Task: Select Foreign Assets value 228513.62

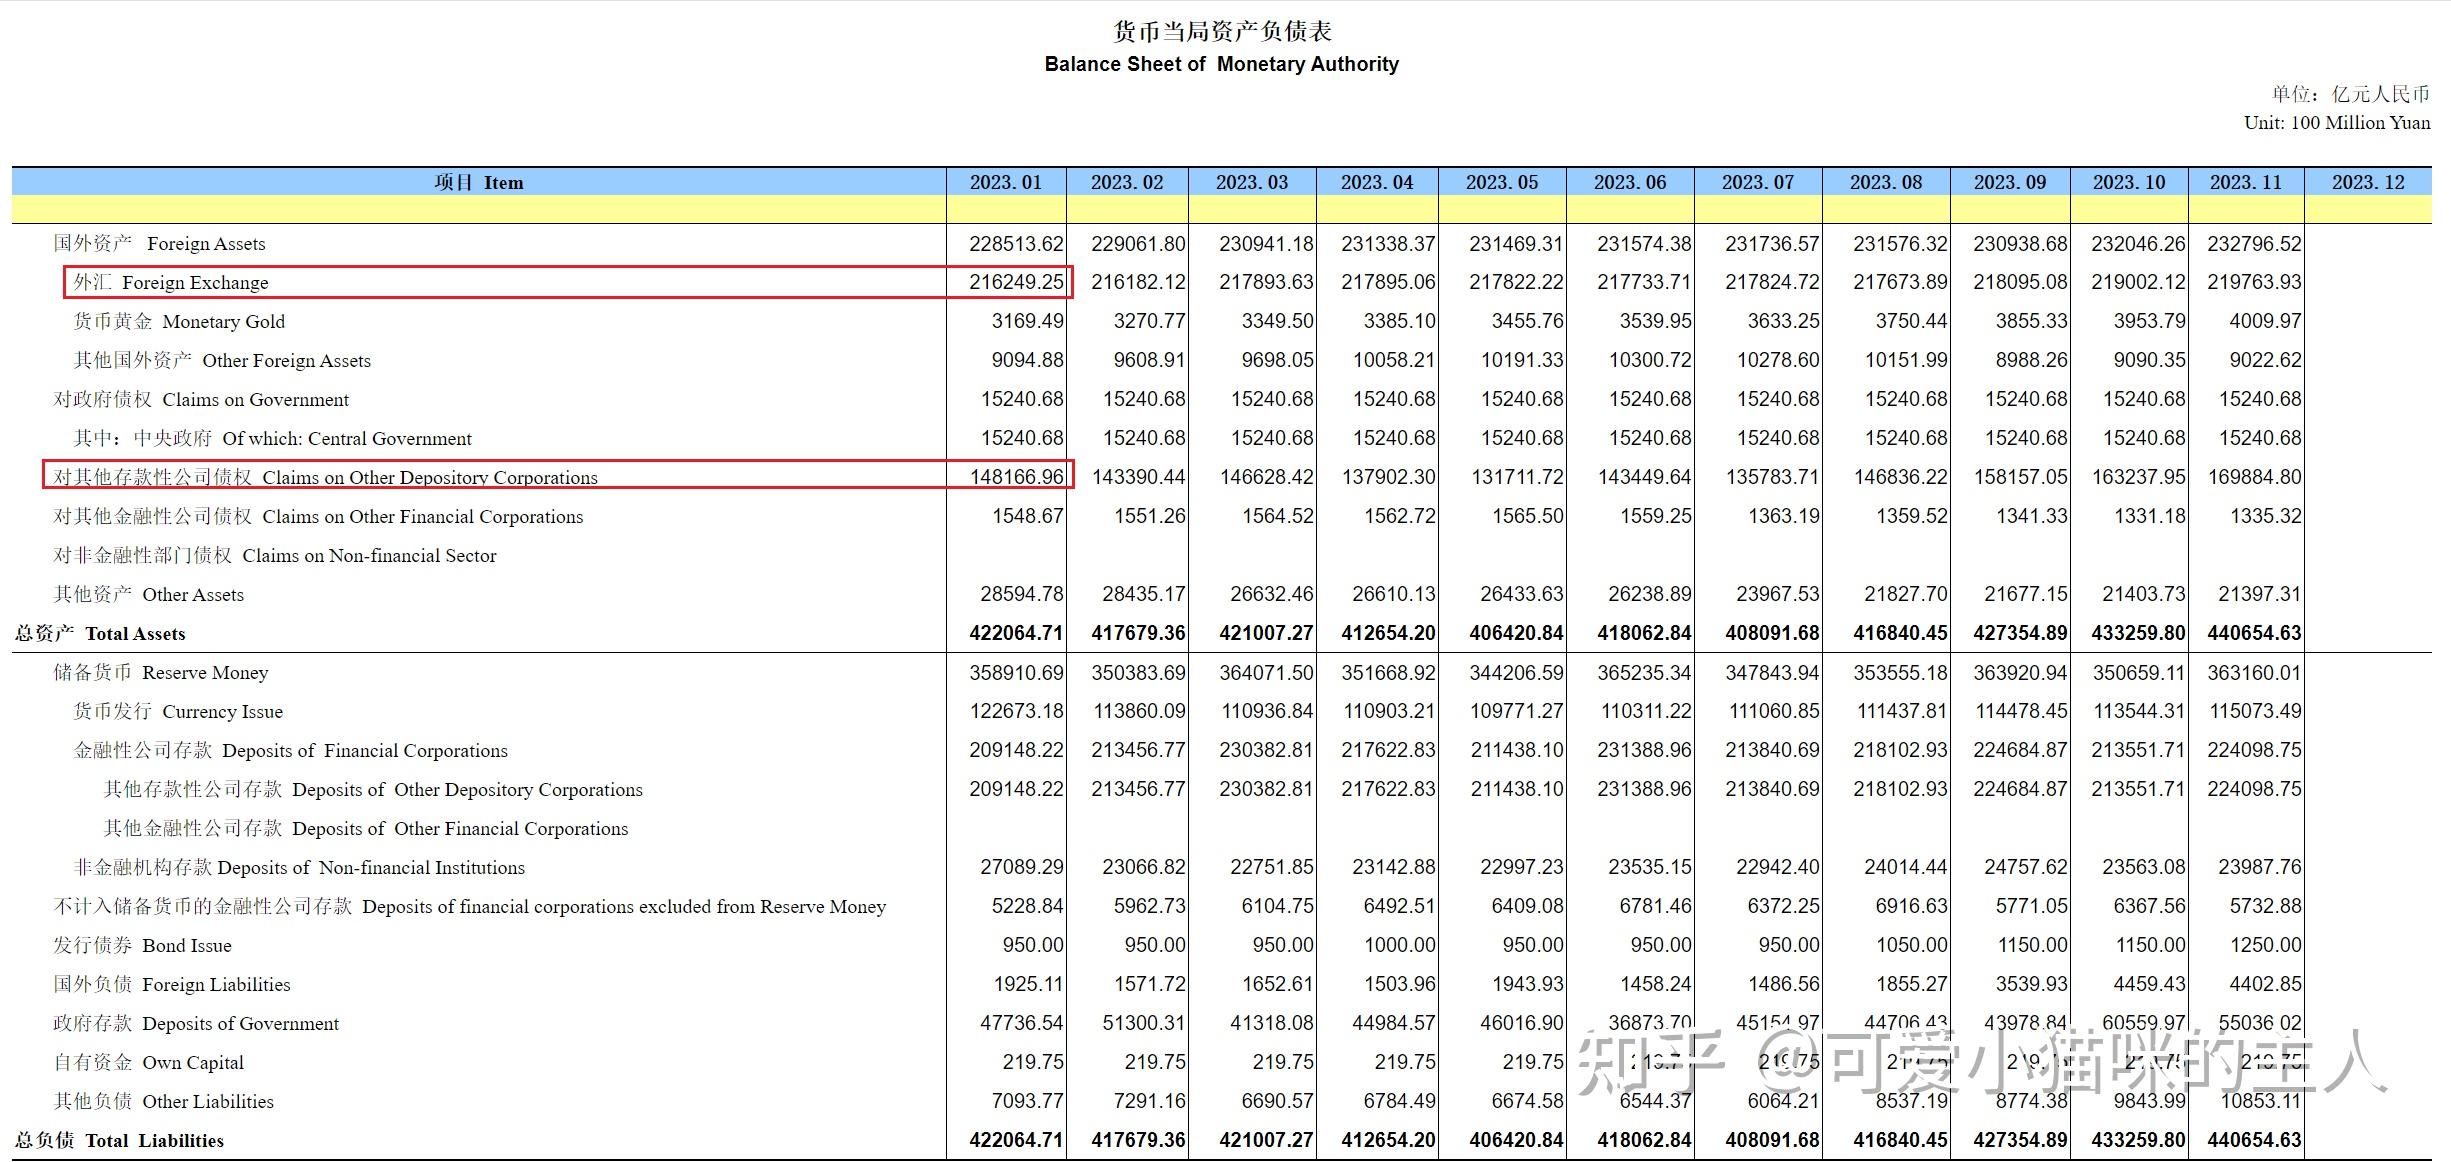Action: [x=1016, y=243]
